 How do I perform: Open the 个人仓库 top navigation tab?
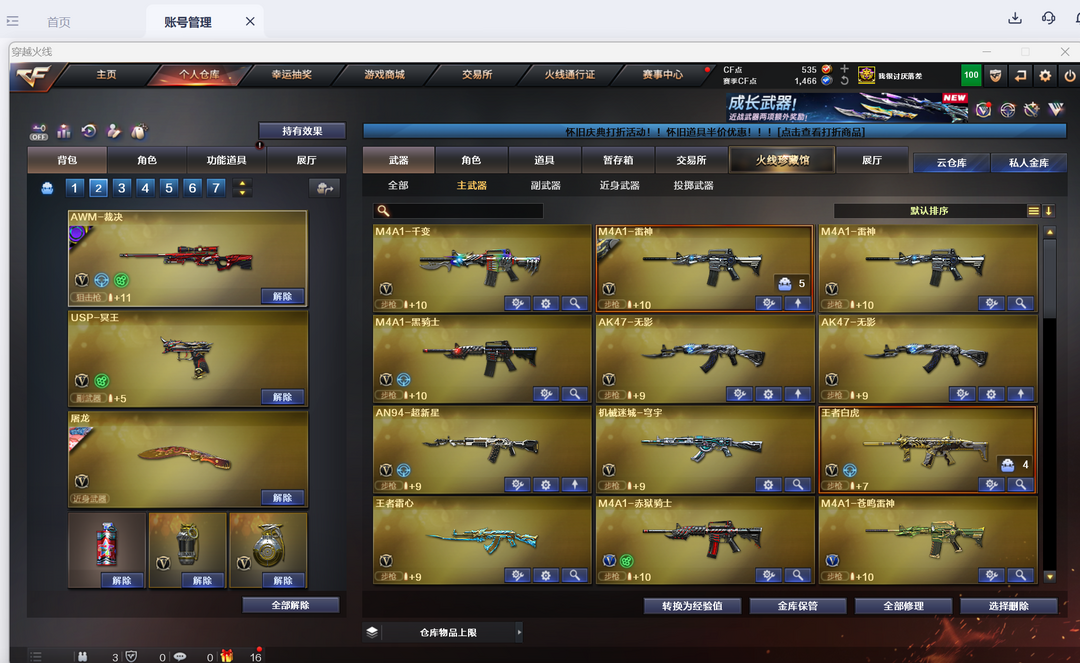click(199, 74)
